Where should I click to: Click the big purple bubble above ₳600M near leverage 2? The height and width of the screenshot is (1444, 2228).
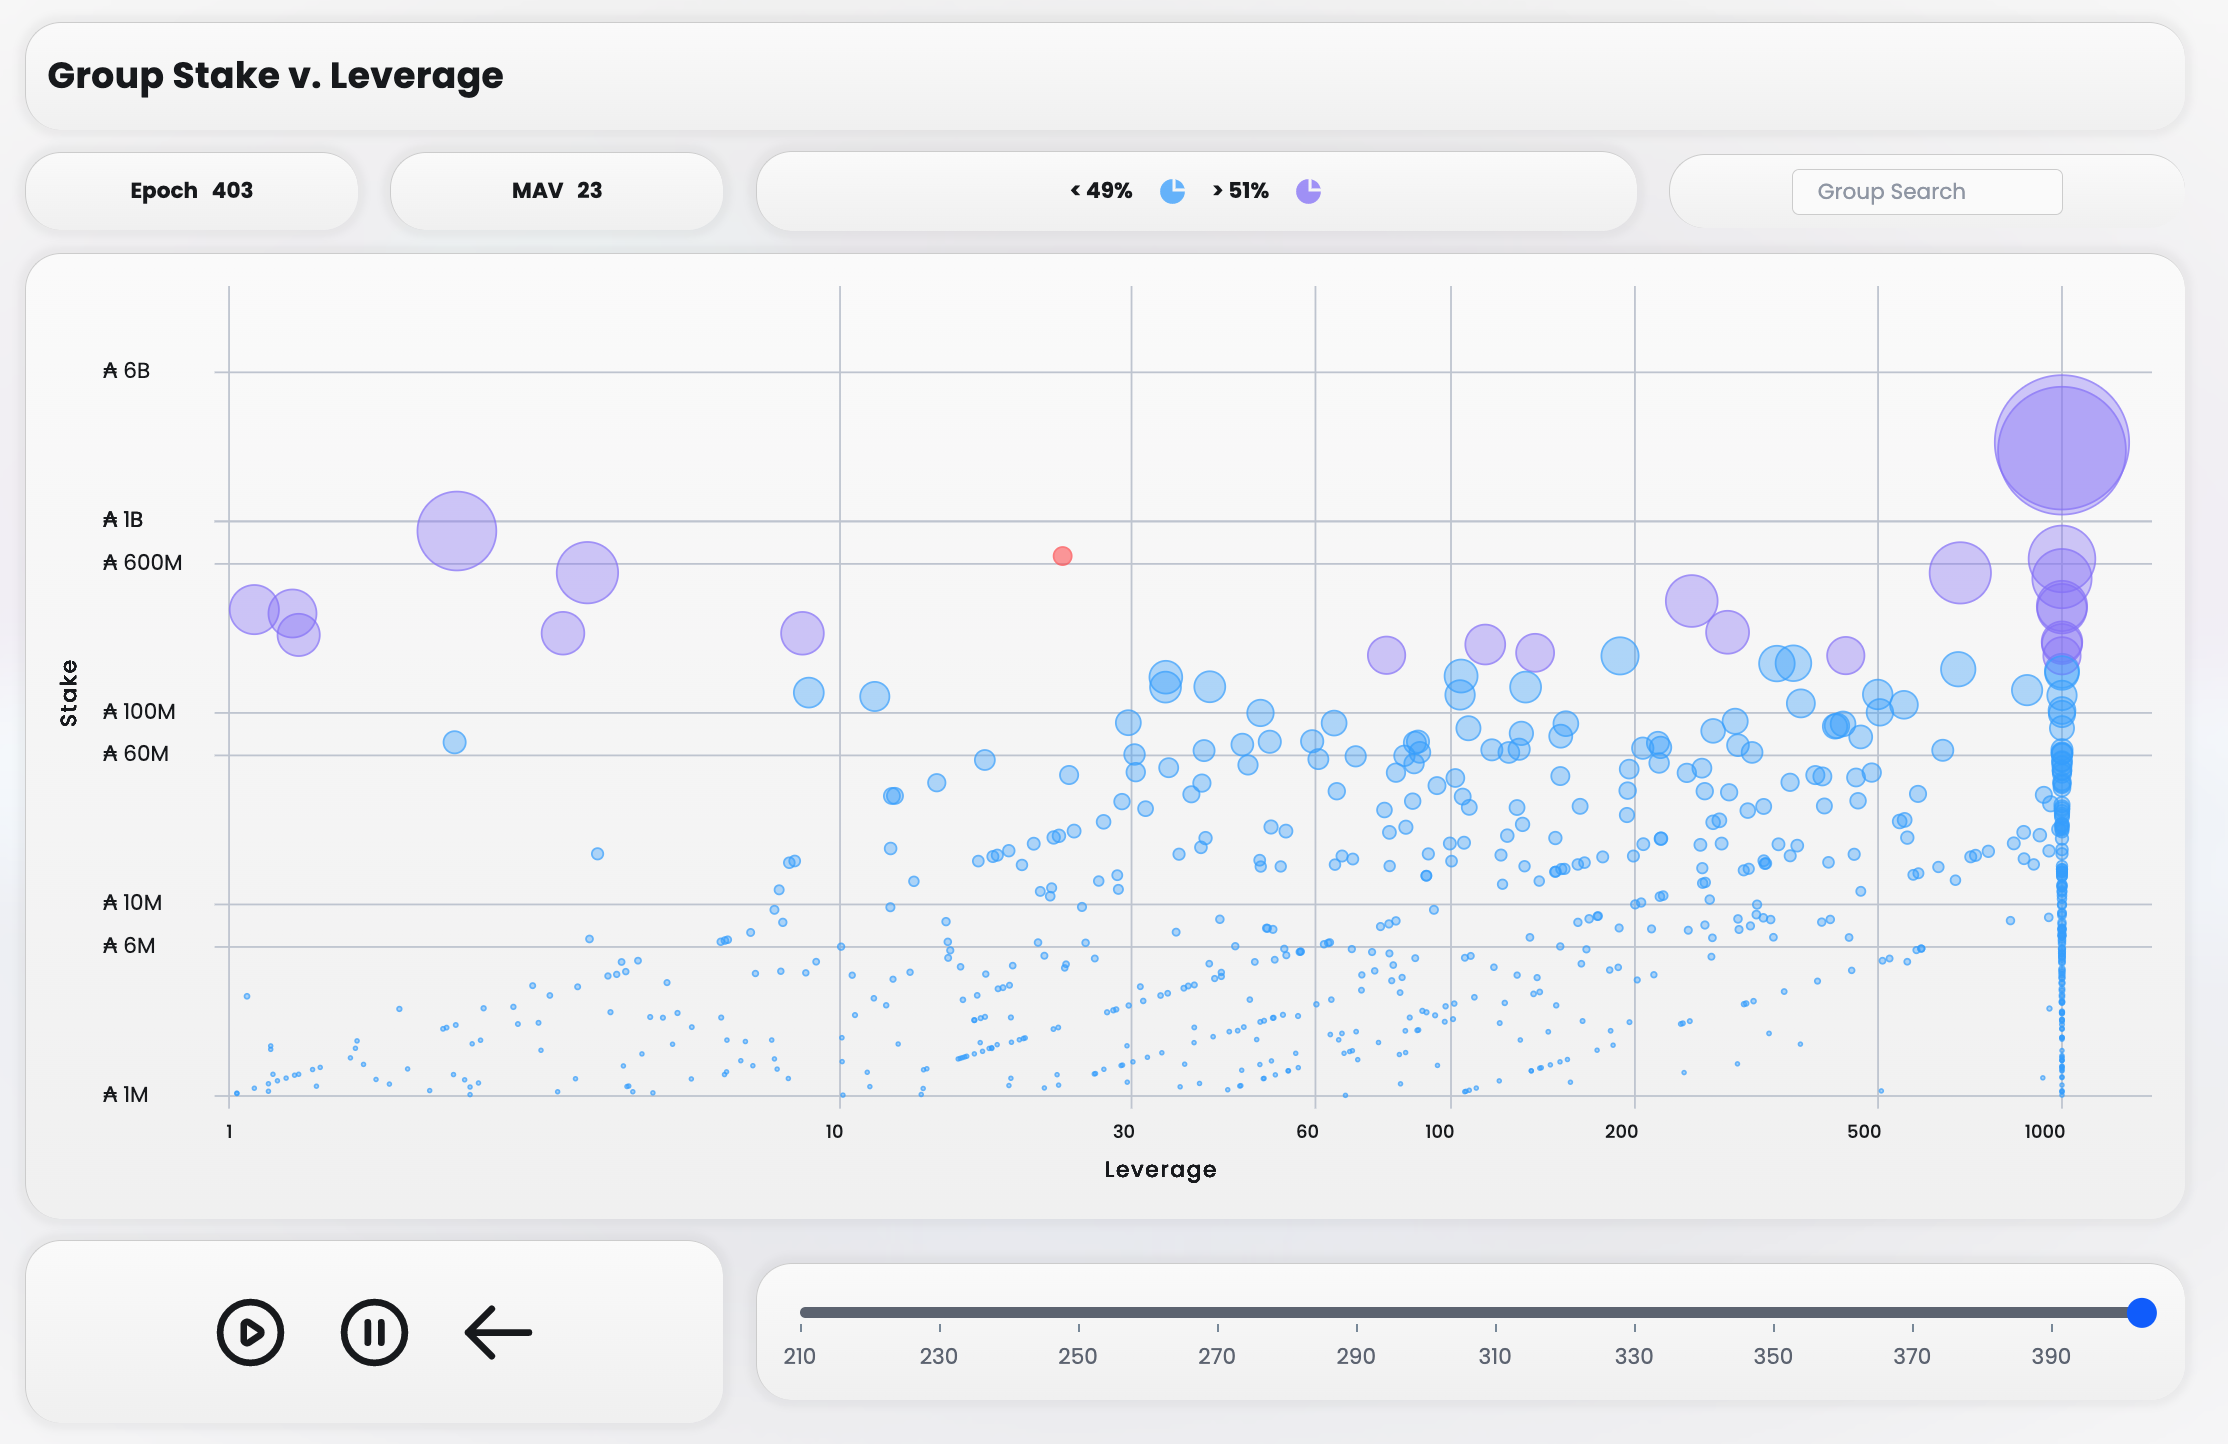[456, 531]
